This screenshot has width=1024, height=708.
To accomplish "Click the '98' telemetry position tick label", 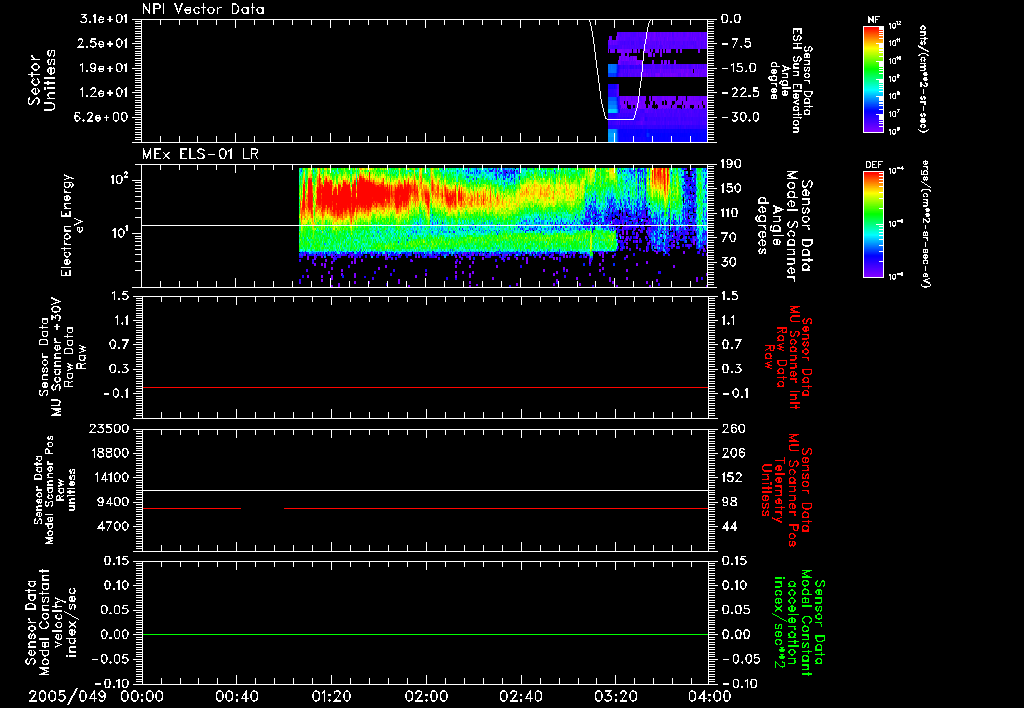I will click(x=729, y=502).
